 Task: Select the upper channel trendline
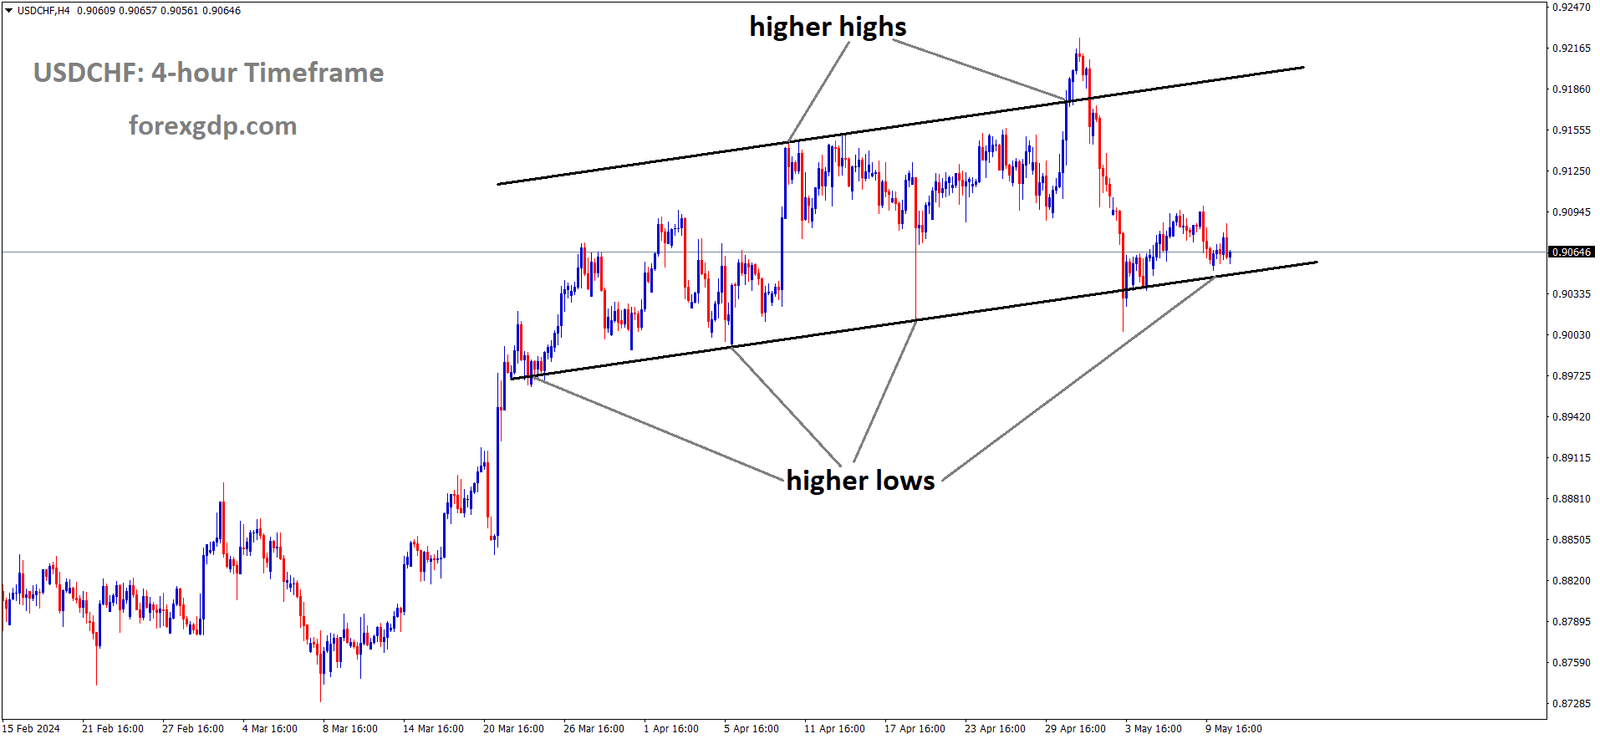point(900,126)
